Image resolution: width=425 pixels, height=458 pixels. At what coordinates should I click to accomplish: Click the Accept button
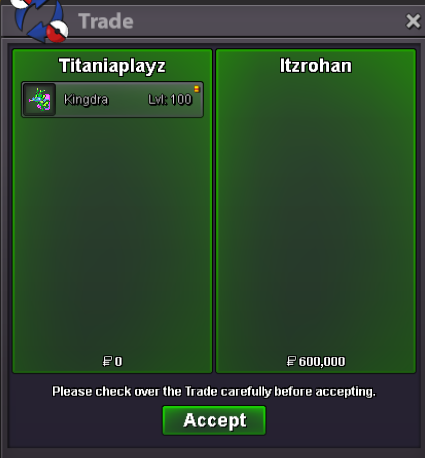click(x=214, y=420)
